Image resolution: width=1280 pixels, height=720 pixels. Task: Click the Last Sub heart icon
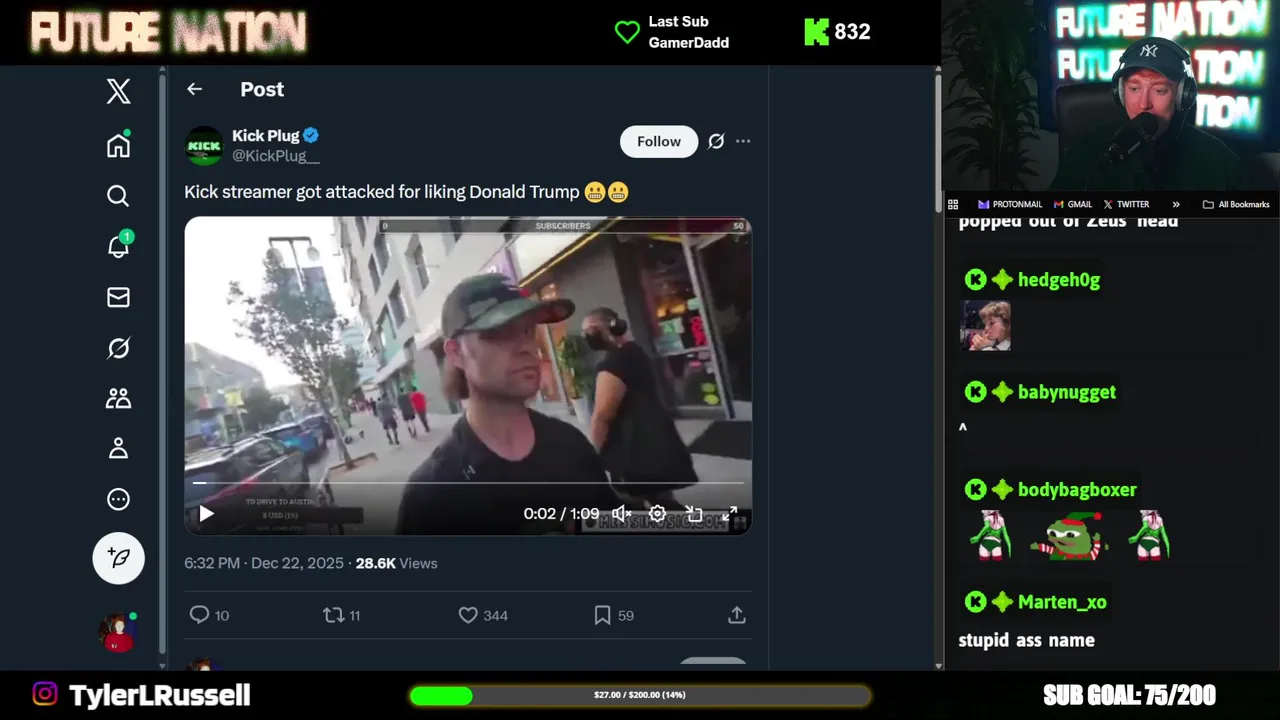[627, 32]
